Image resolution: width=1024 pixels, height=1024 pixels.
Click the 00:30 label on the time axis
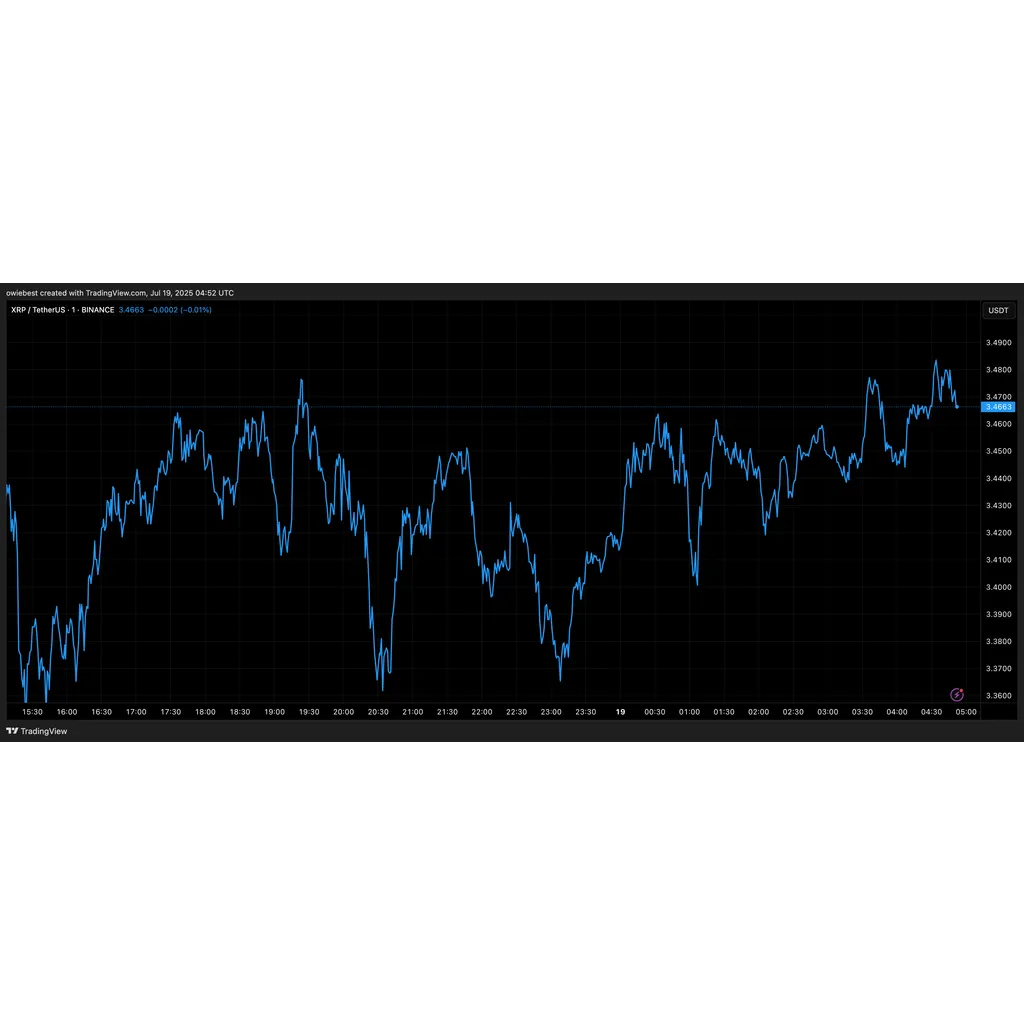[x=655, y=712]
